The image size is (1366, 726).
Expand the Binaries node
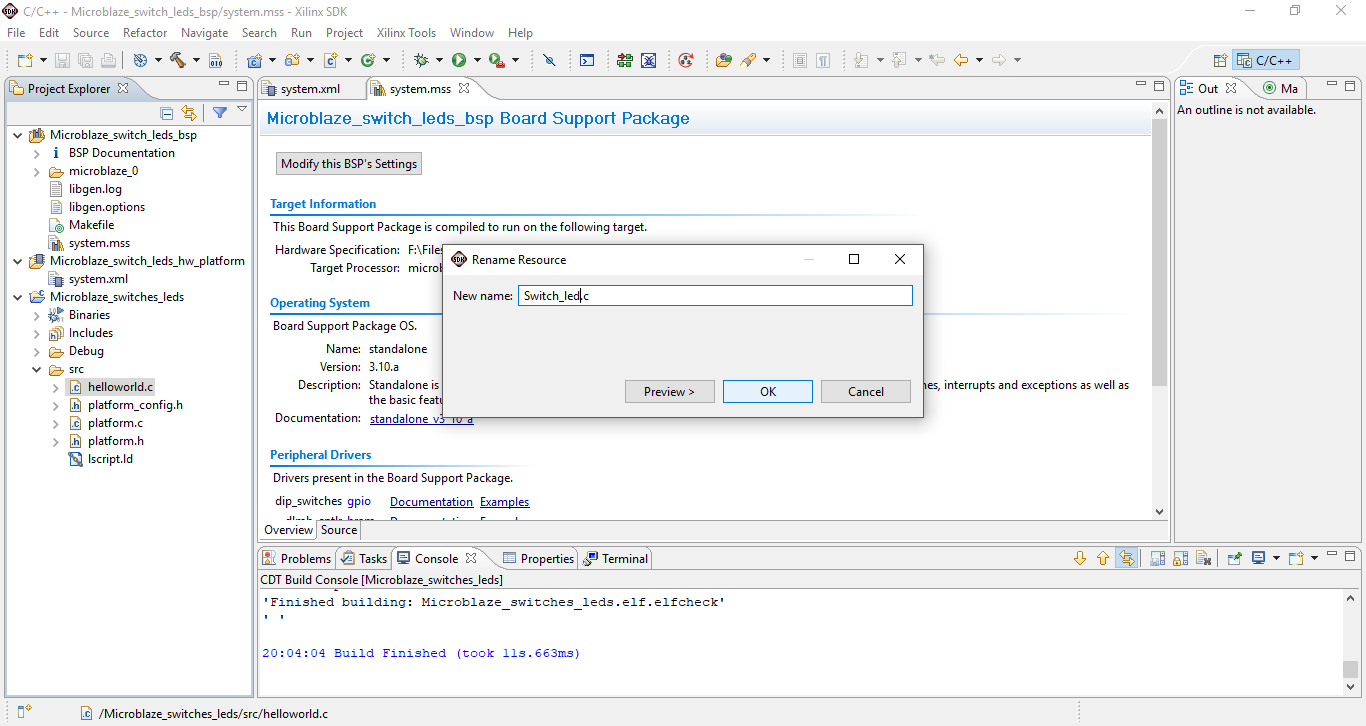pyautogui.click(x=36, y=315)
